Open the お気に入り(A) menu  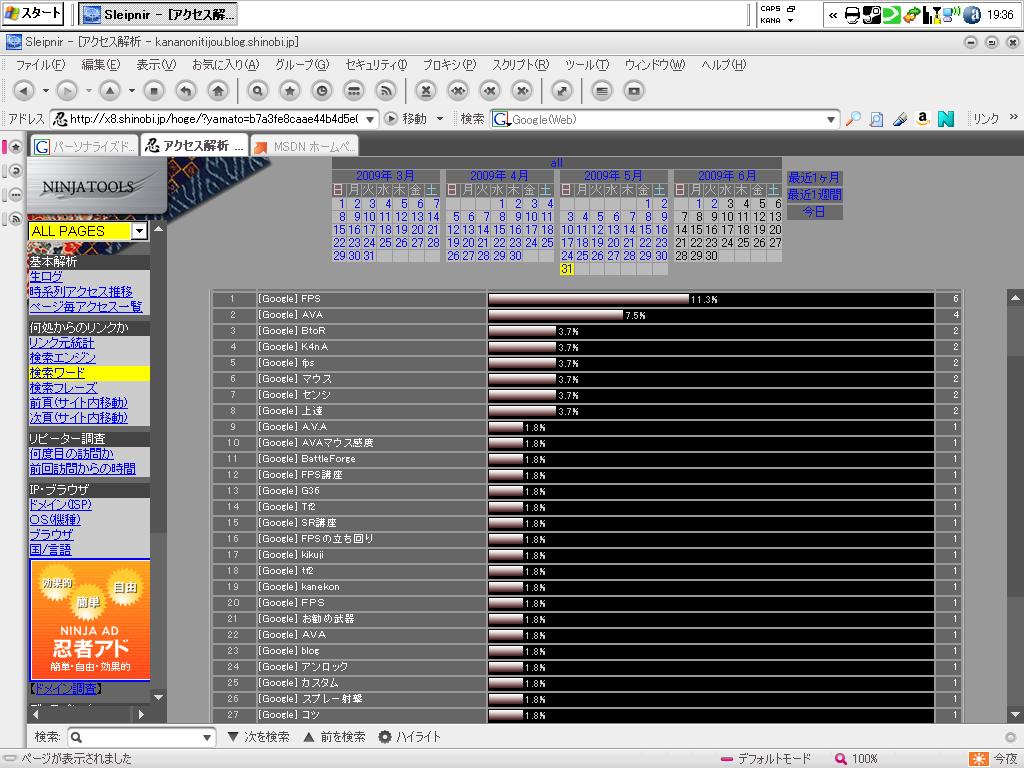click(225, 65)
